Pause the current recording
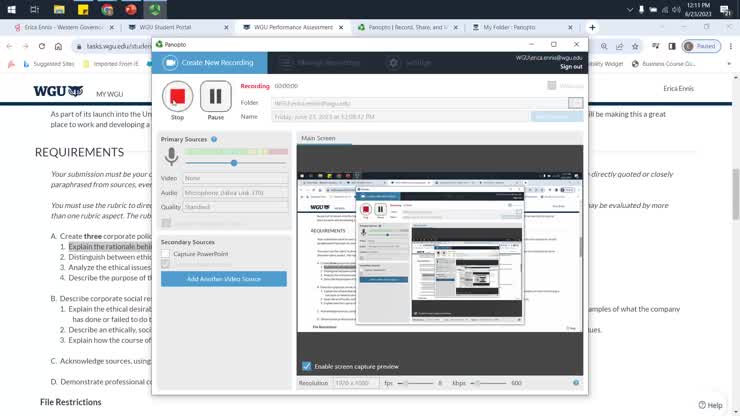The width and height of the screenshot is (740, 416). 215,96
